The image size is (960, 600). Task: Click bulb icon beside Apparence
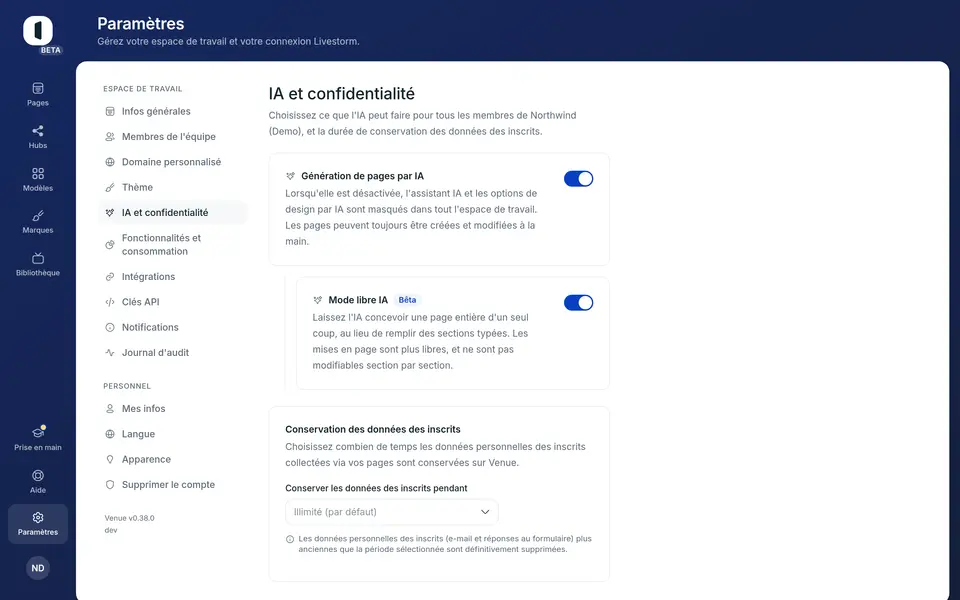click(110, 459)
